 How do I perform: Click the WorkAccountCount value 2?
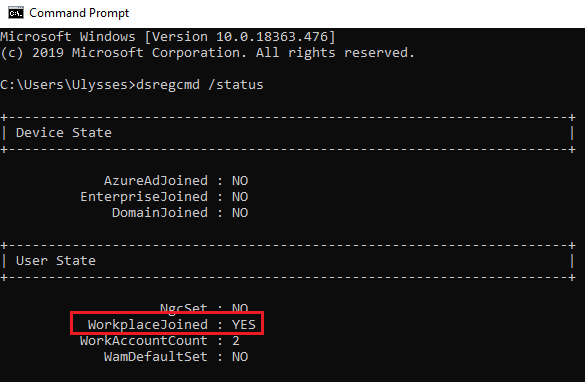coord(236,341)
